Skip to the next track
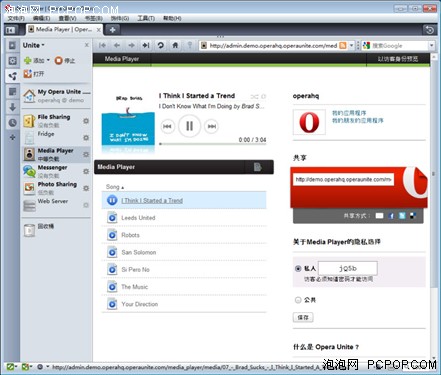 coord(211,126)
